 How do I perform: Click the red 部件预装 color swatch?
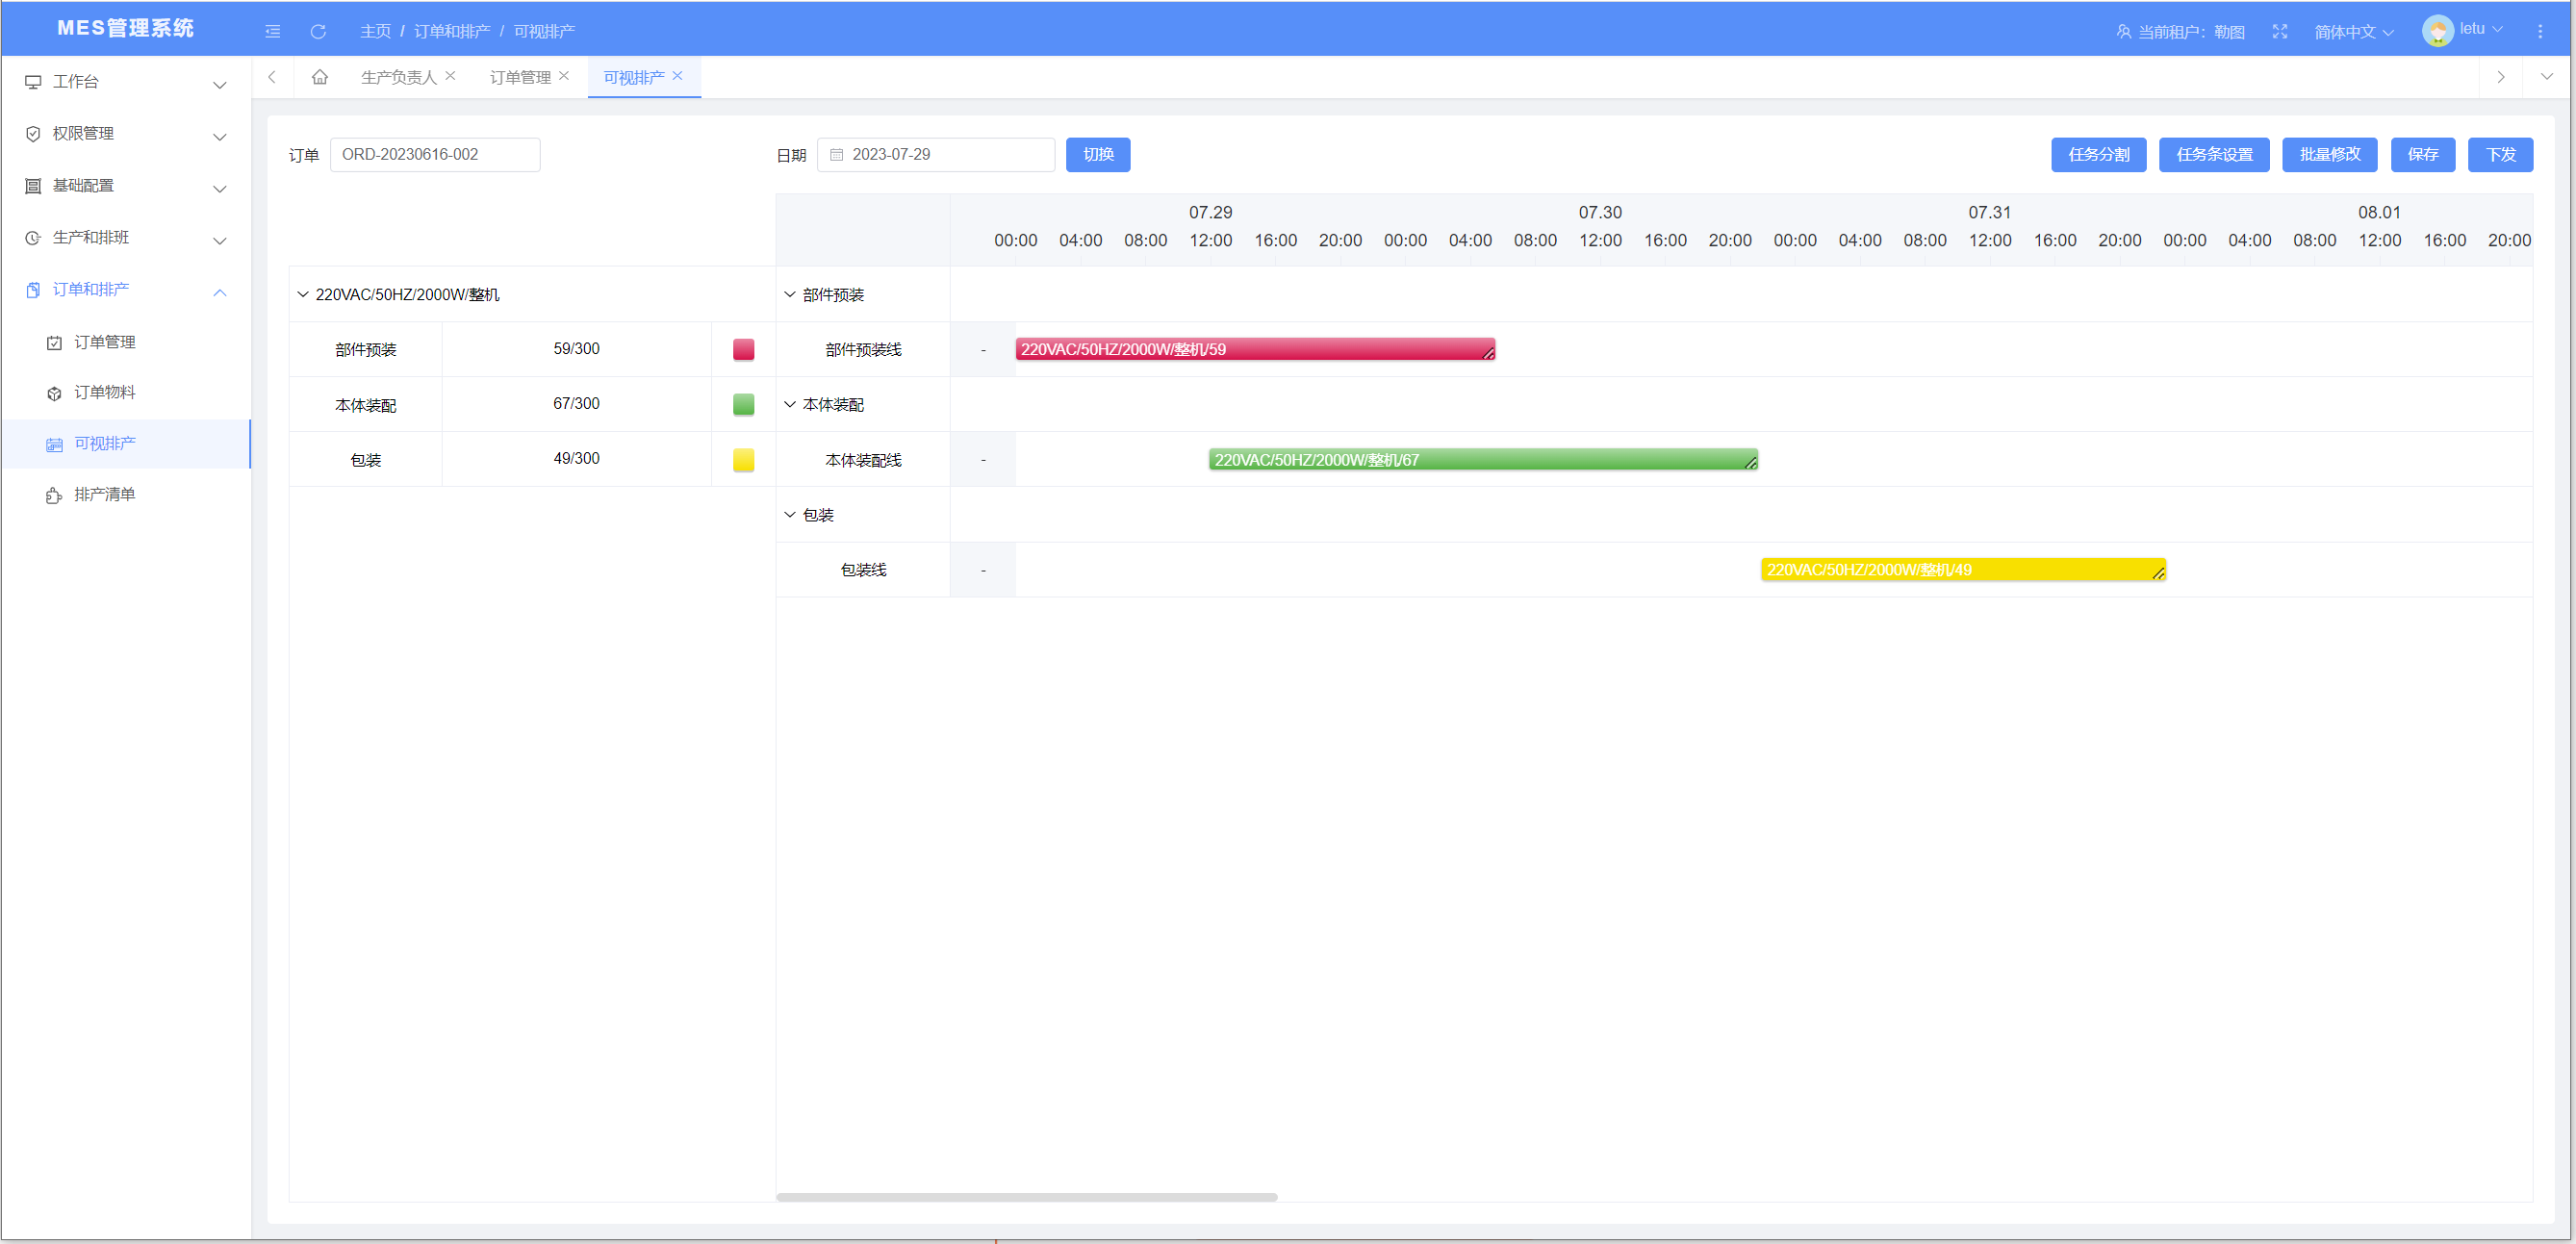tap(743, 349)
